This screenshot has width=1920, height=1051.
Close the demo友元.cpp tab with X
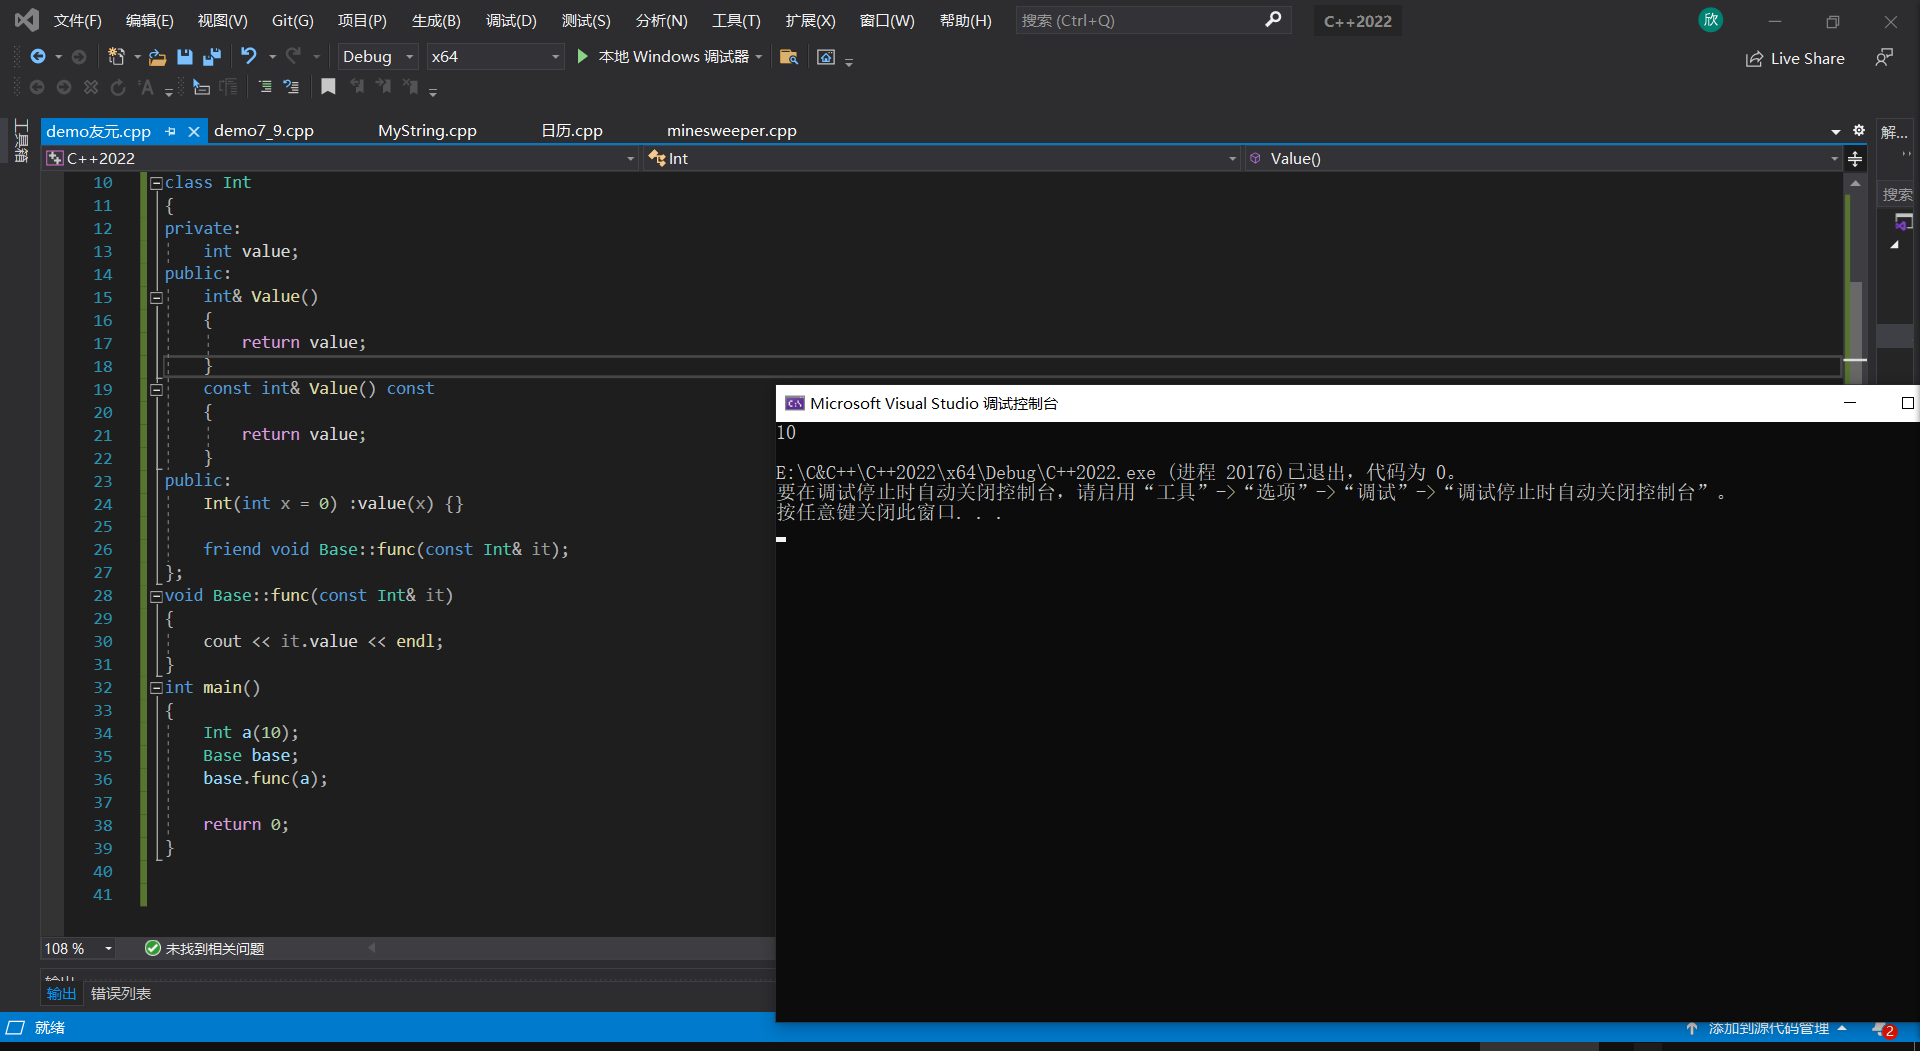click(194, 131)
